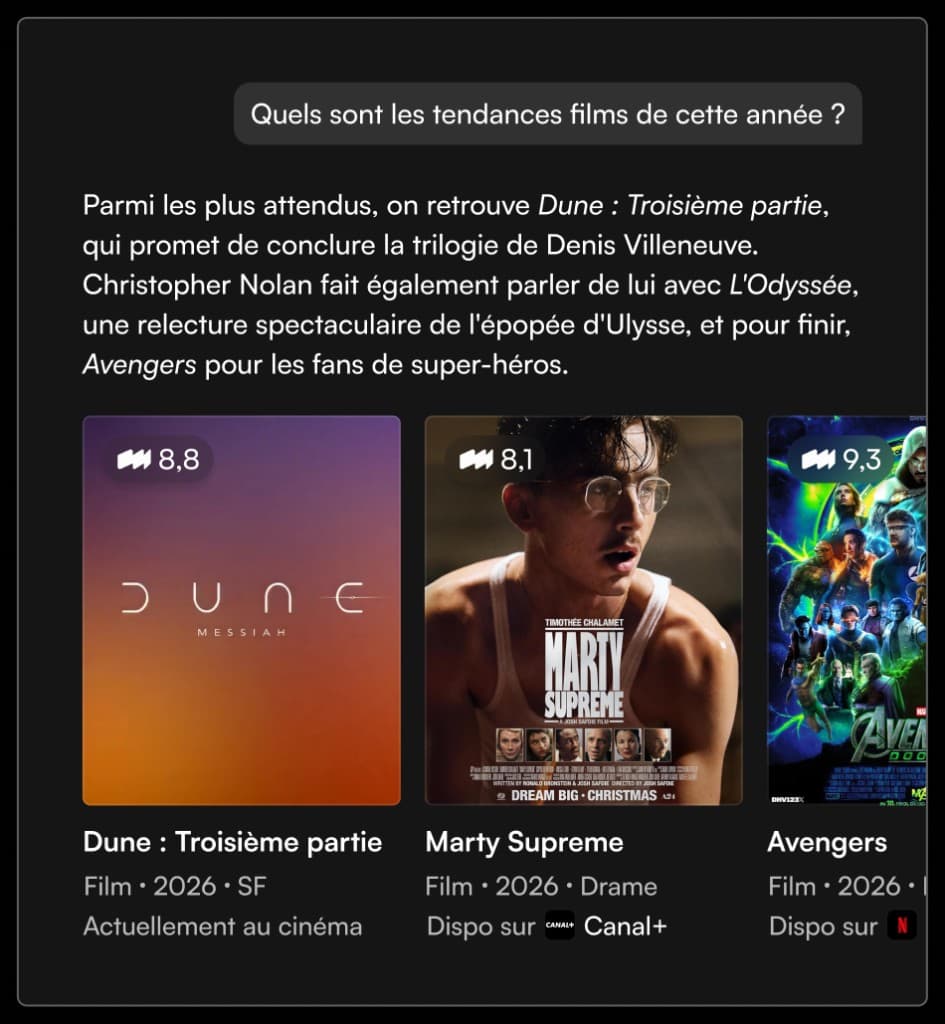Click the italic Avengers mention in paragraph
945x1024 pixels.
pos(139,365)
